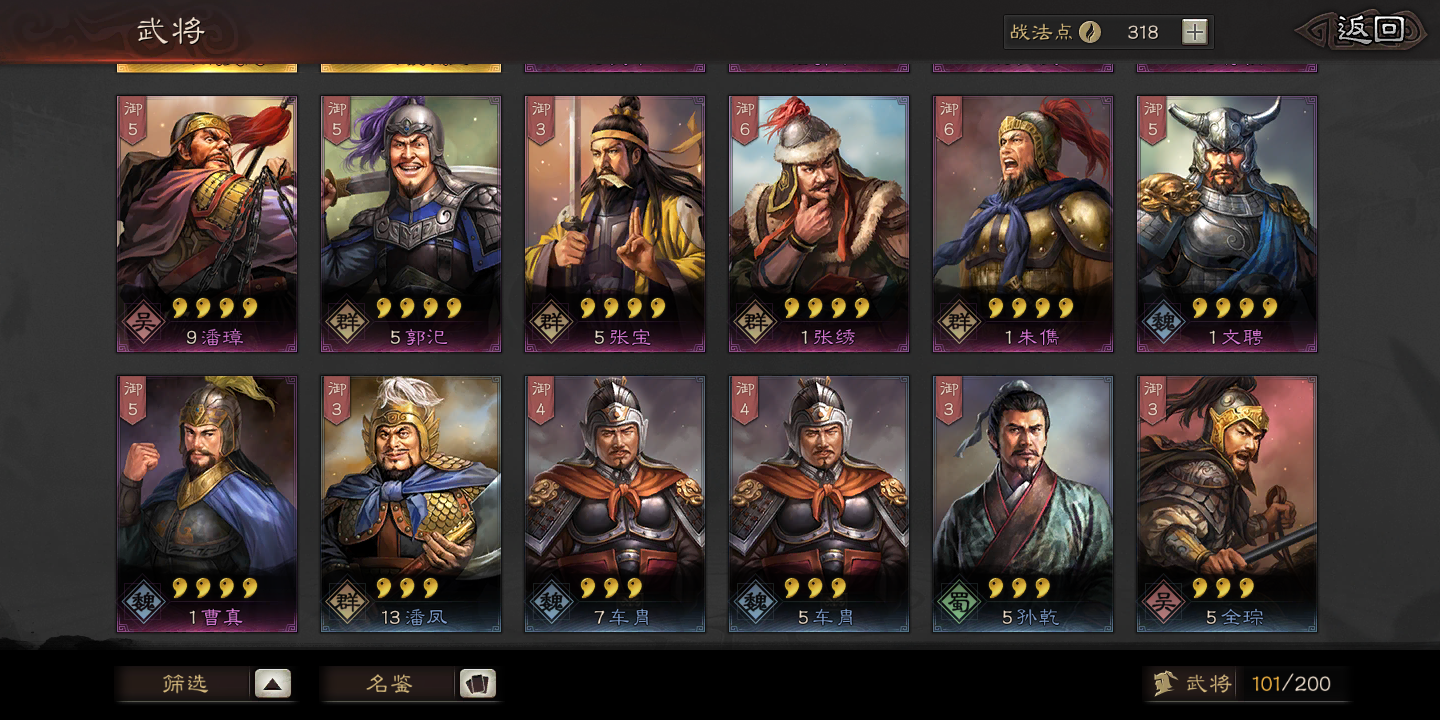Click the 吴 faction badge on 潘璋
1440x720 pixels.
141,322
